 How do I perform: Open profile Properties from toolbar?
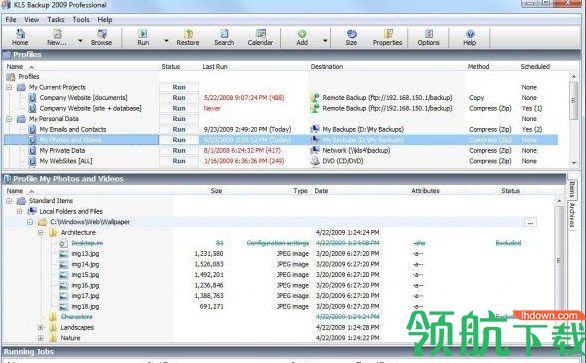(x=387, y=38)
